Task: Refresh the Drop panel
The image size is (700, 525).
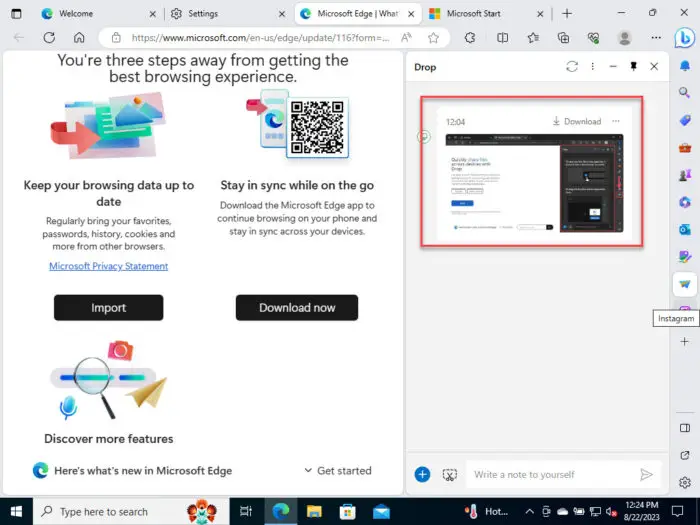Action: 572,67
